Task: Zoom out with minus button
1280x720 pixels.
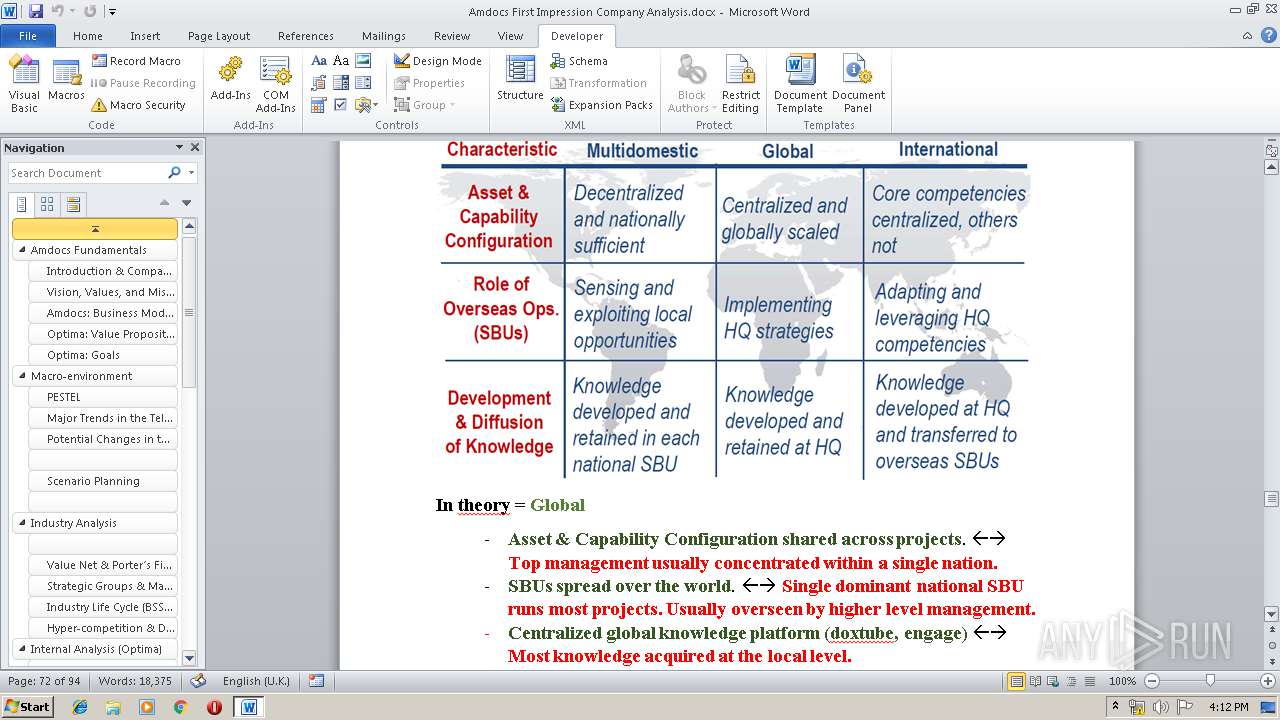Action: pyautogui.click(x=1152, y=681)
